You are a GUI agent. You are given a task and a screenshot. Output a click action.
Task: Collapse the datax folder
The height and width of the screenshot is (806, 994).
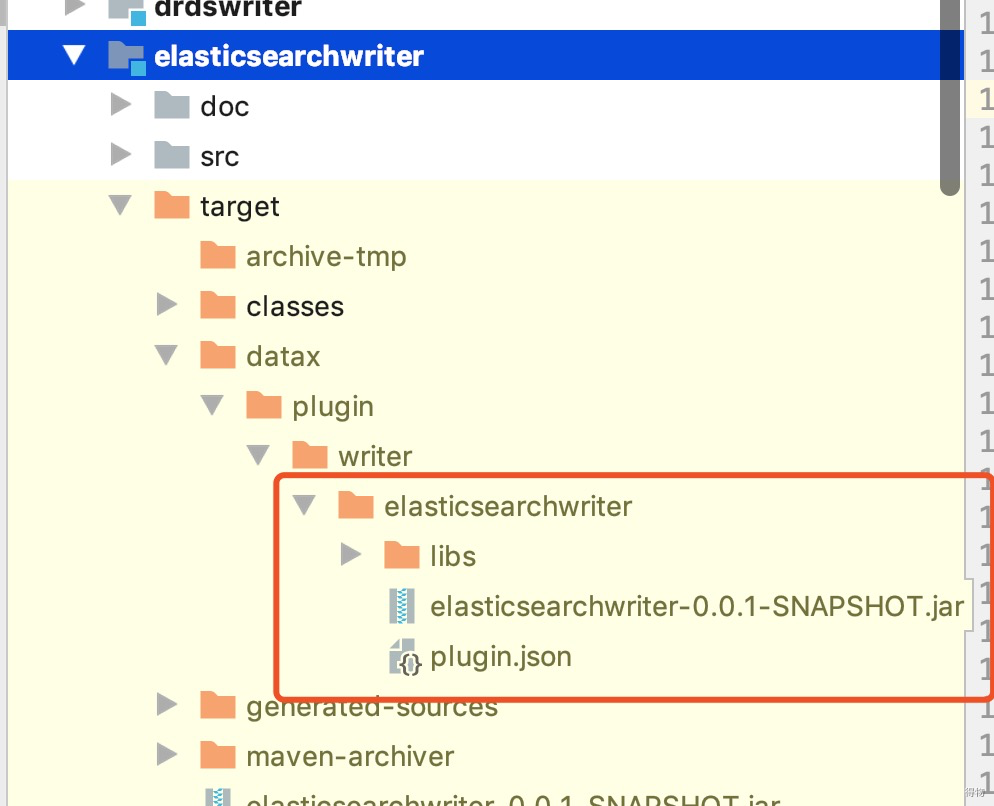click(166, 356)
